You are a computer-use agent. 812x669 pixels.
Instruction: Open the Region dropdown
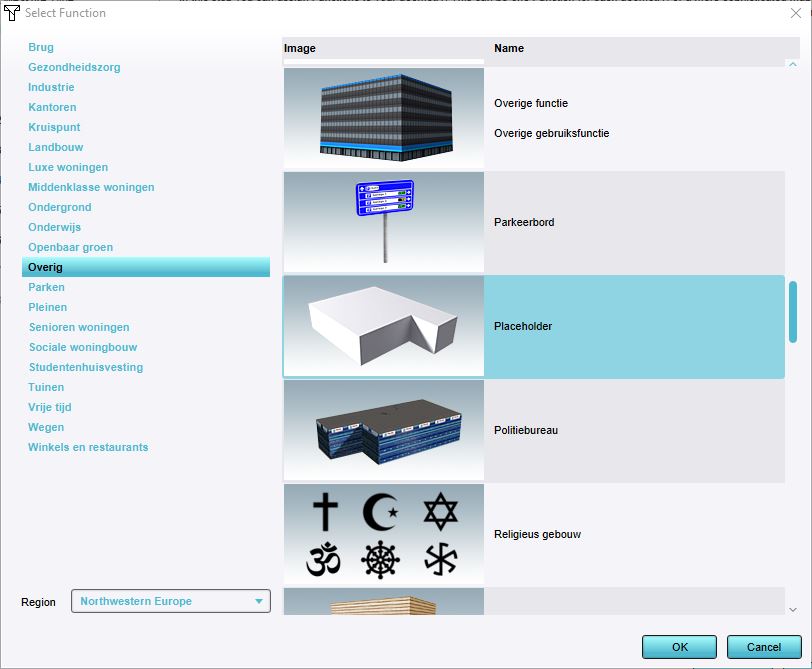tap(171, 601)
